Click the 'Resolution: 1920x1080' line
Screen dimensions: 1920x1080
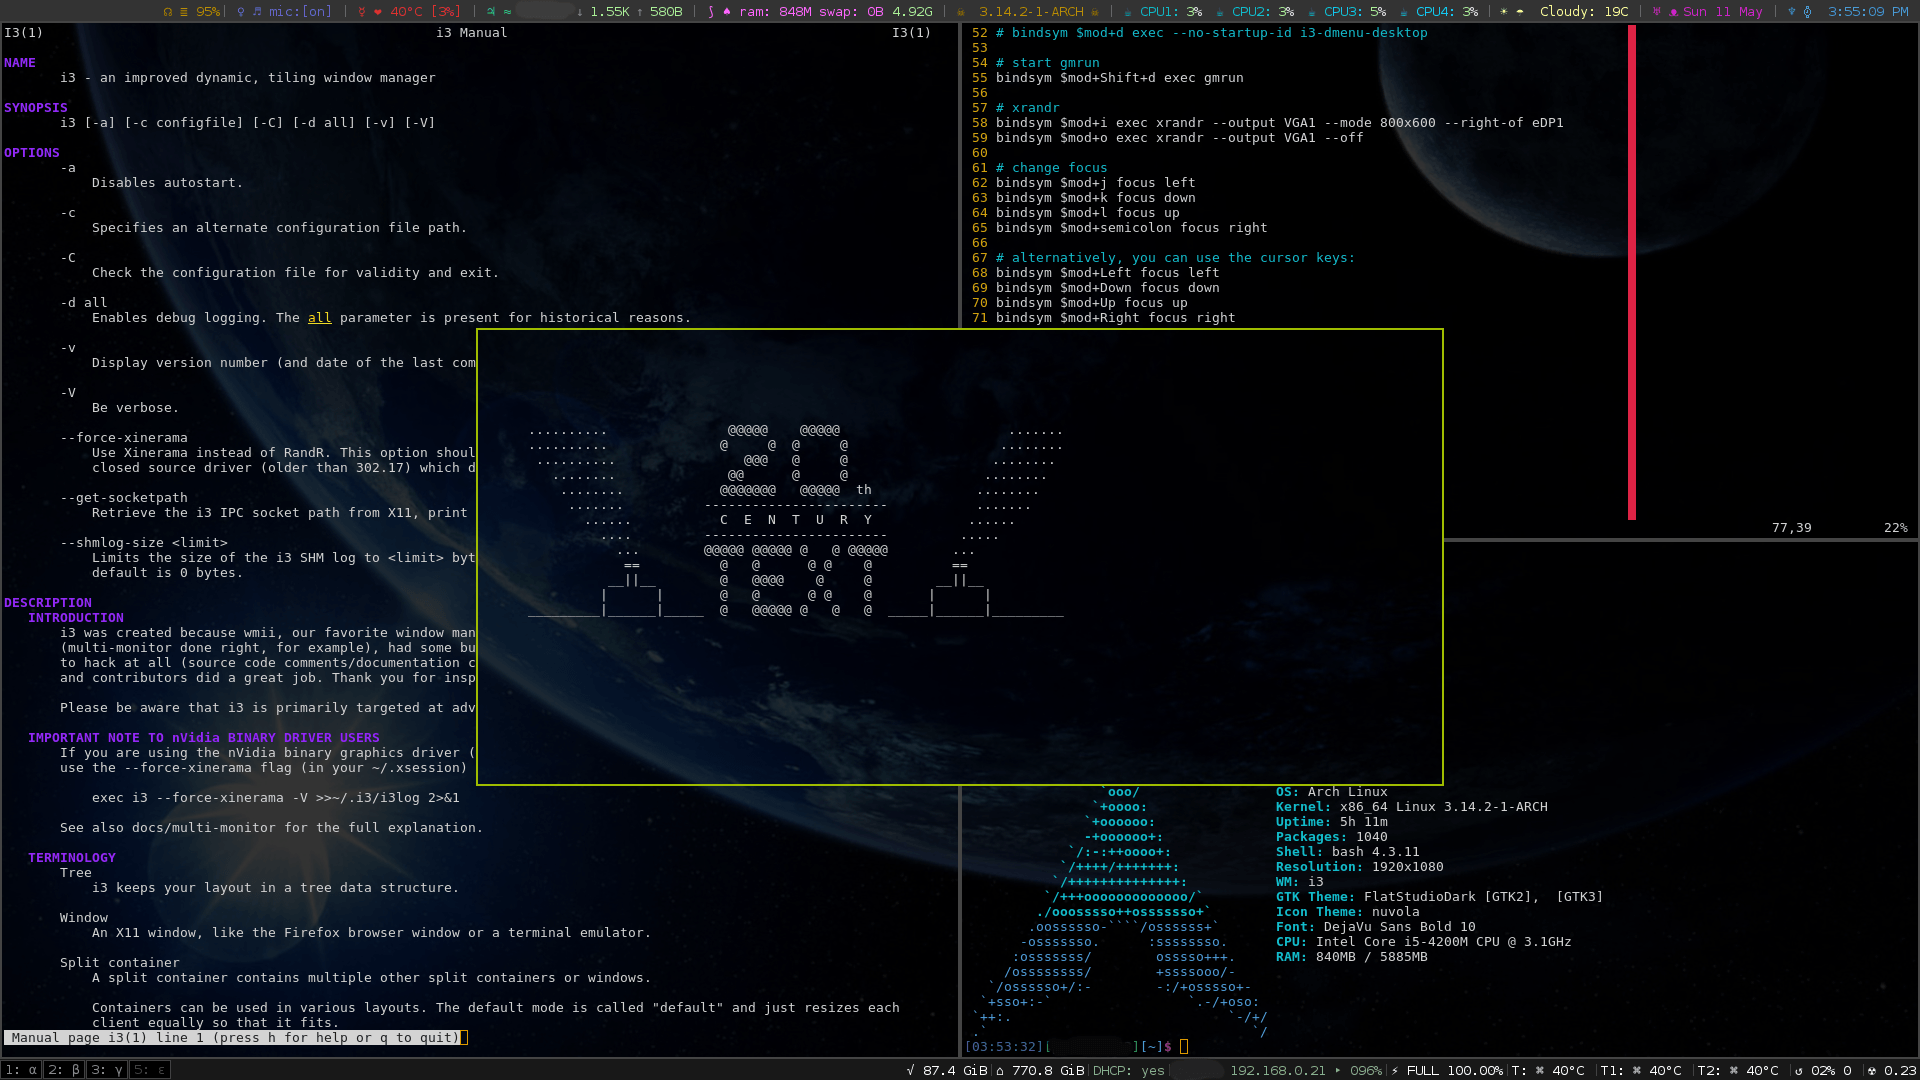1359,867
